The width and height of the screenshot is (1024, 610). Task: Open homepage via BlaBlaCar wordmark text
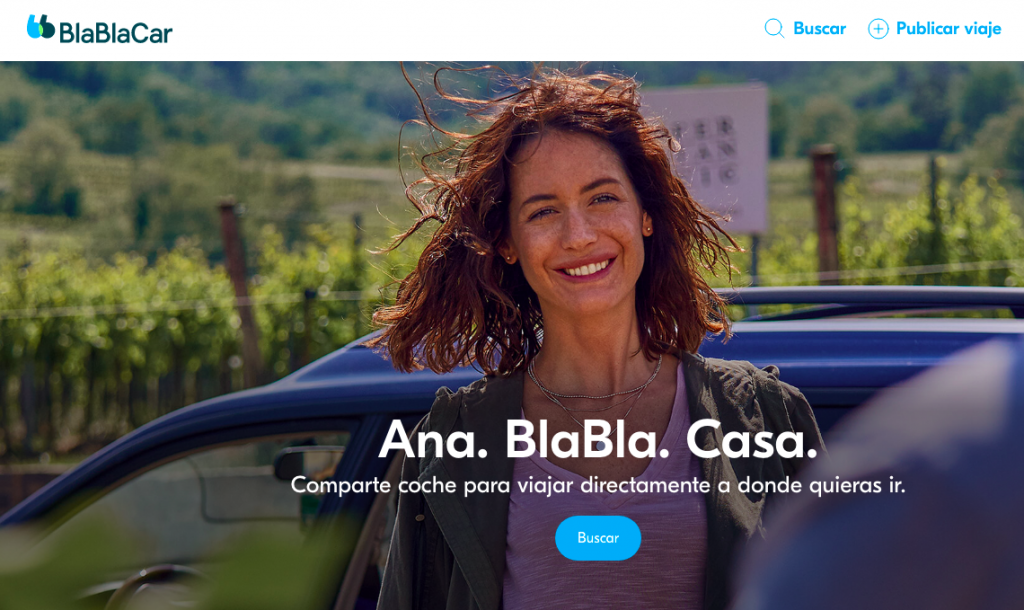tap(116, 33)
